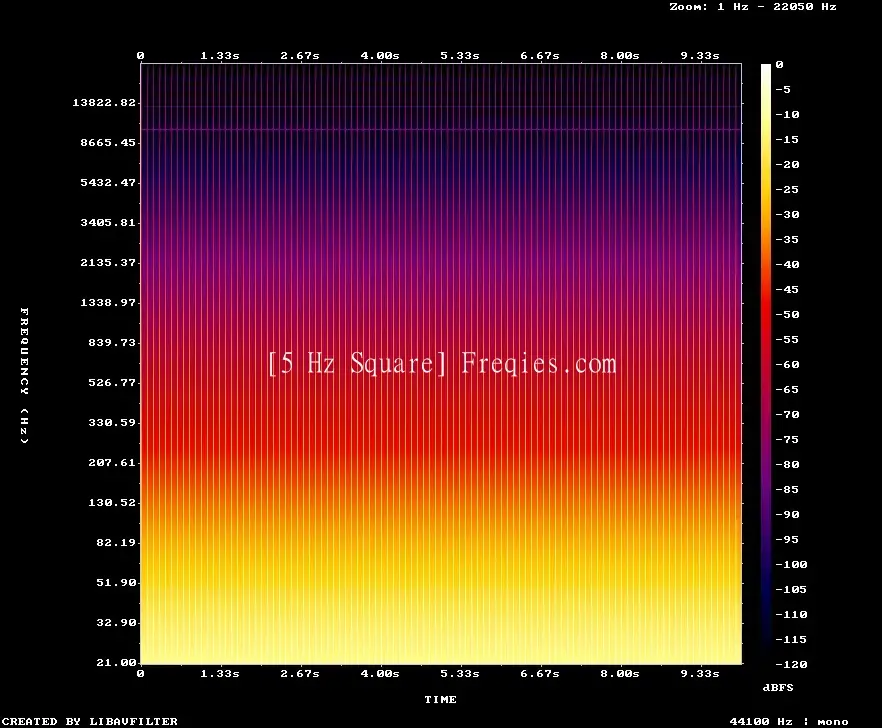Click the -90 dBFS legend label
This screenshot has height=728, width=882.
787,514
